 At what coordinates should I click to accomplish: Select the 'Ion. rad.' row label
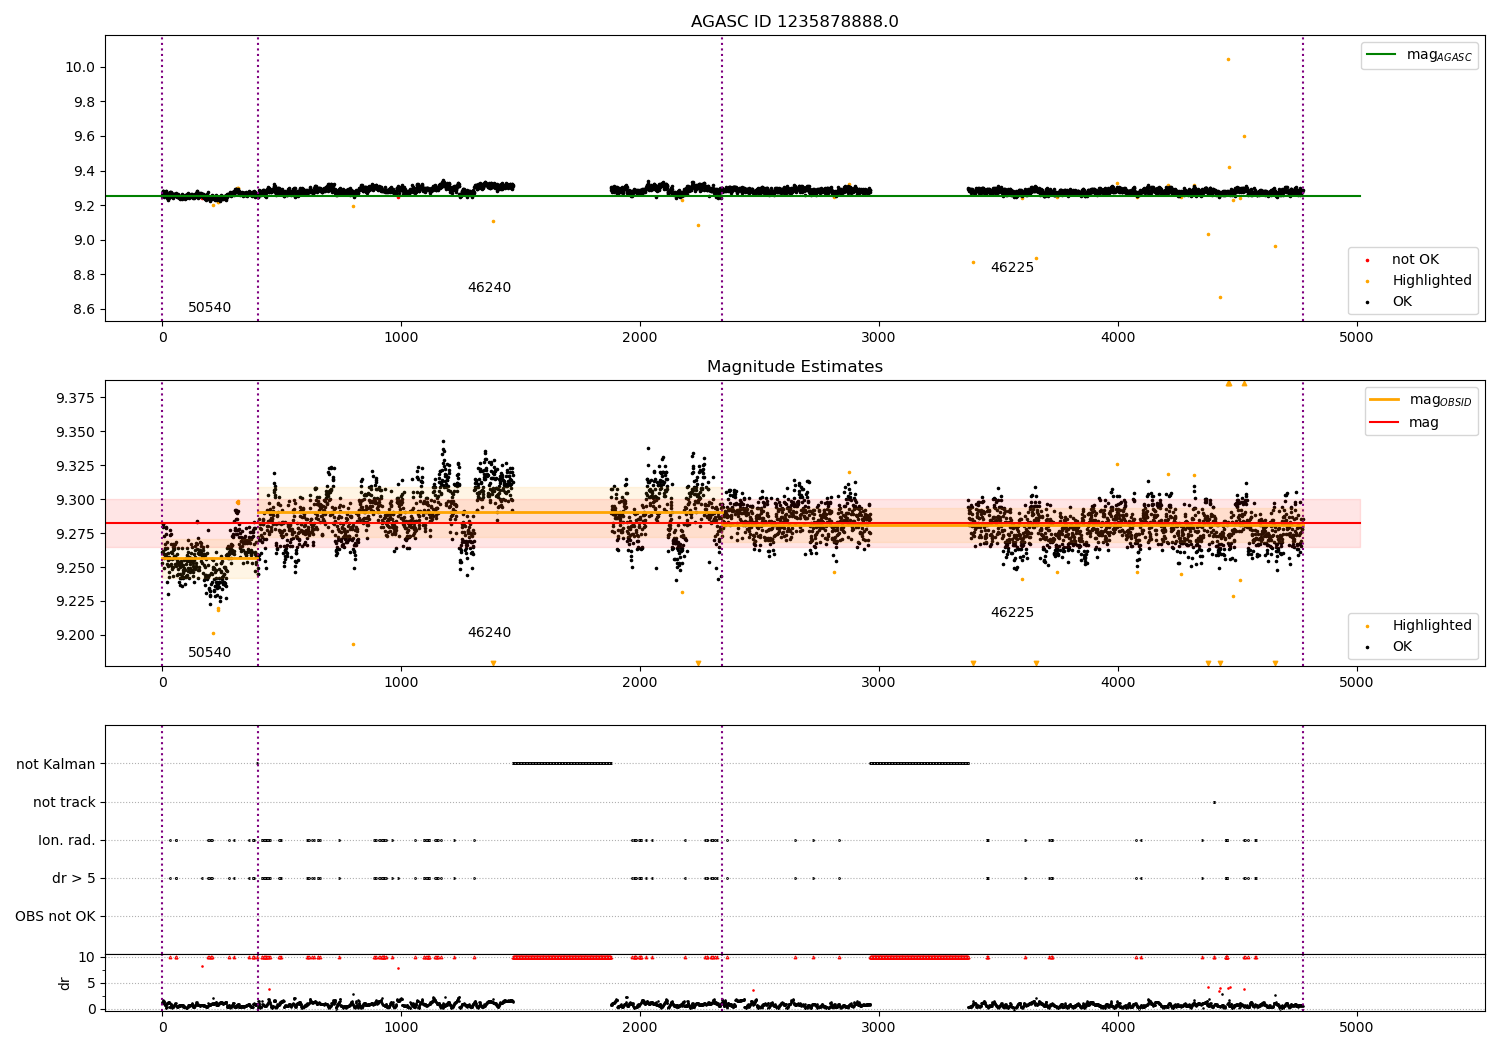(x=67, y=840)
